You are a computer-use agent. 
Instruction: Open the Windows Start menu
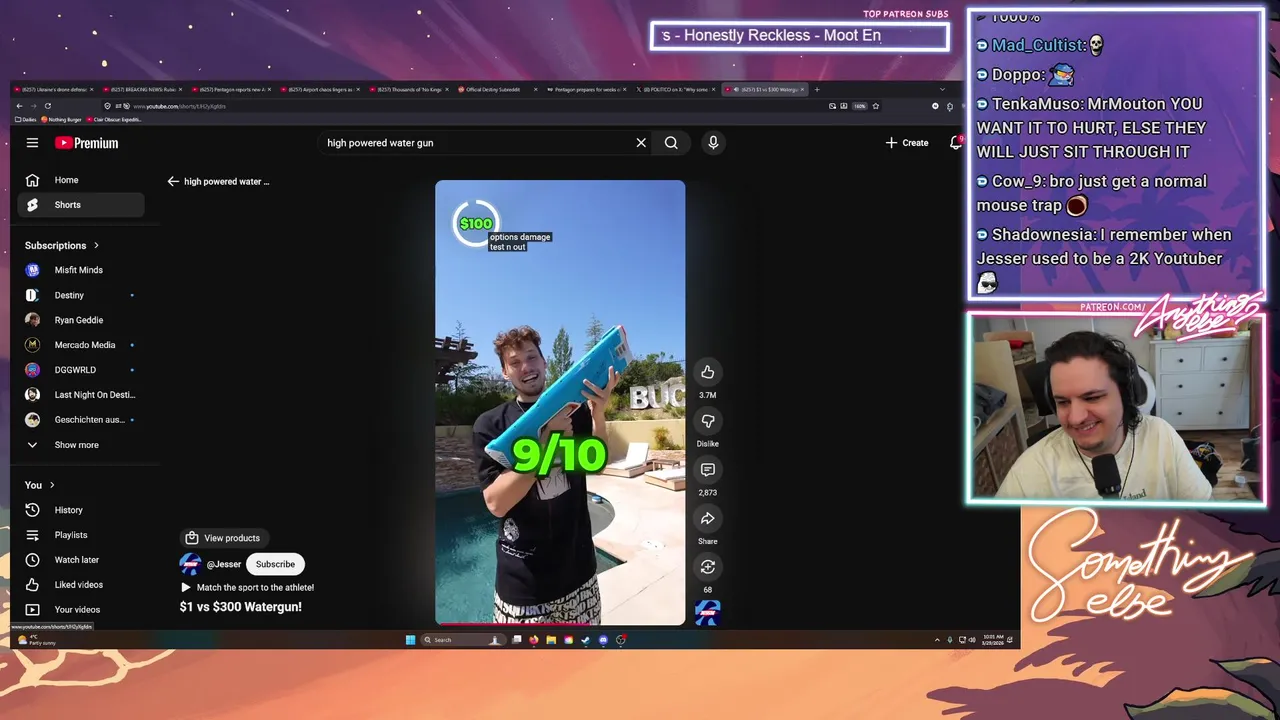tap(410, 640)
